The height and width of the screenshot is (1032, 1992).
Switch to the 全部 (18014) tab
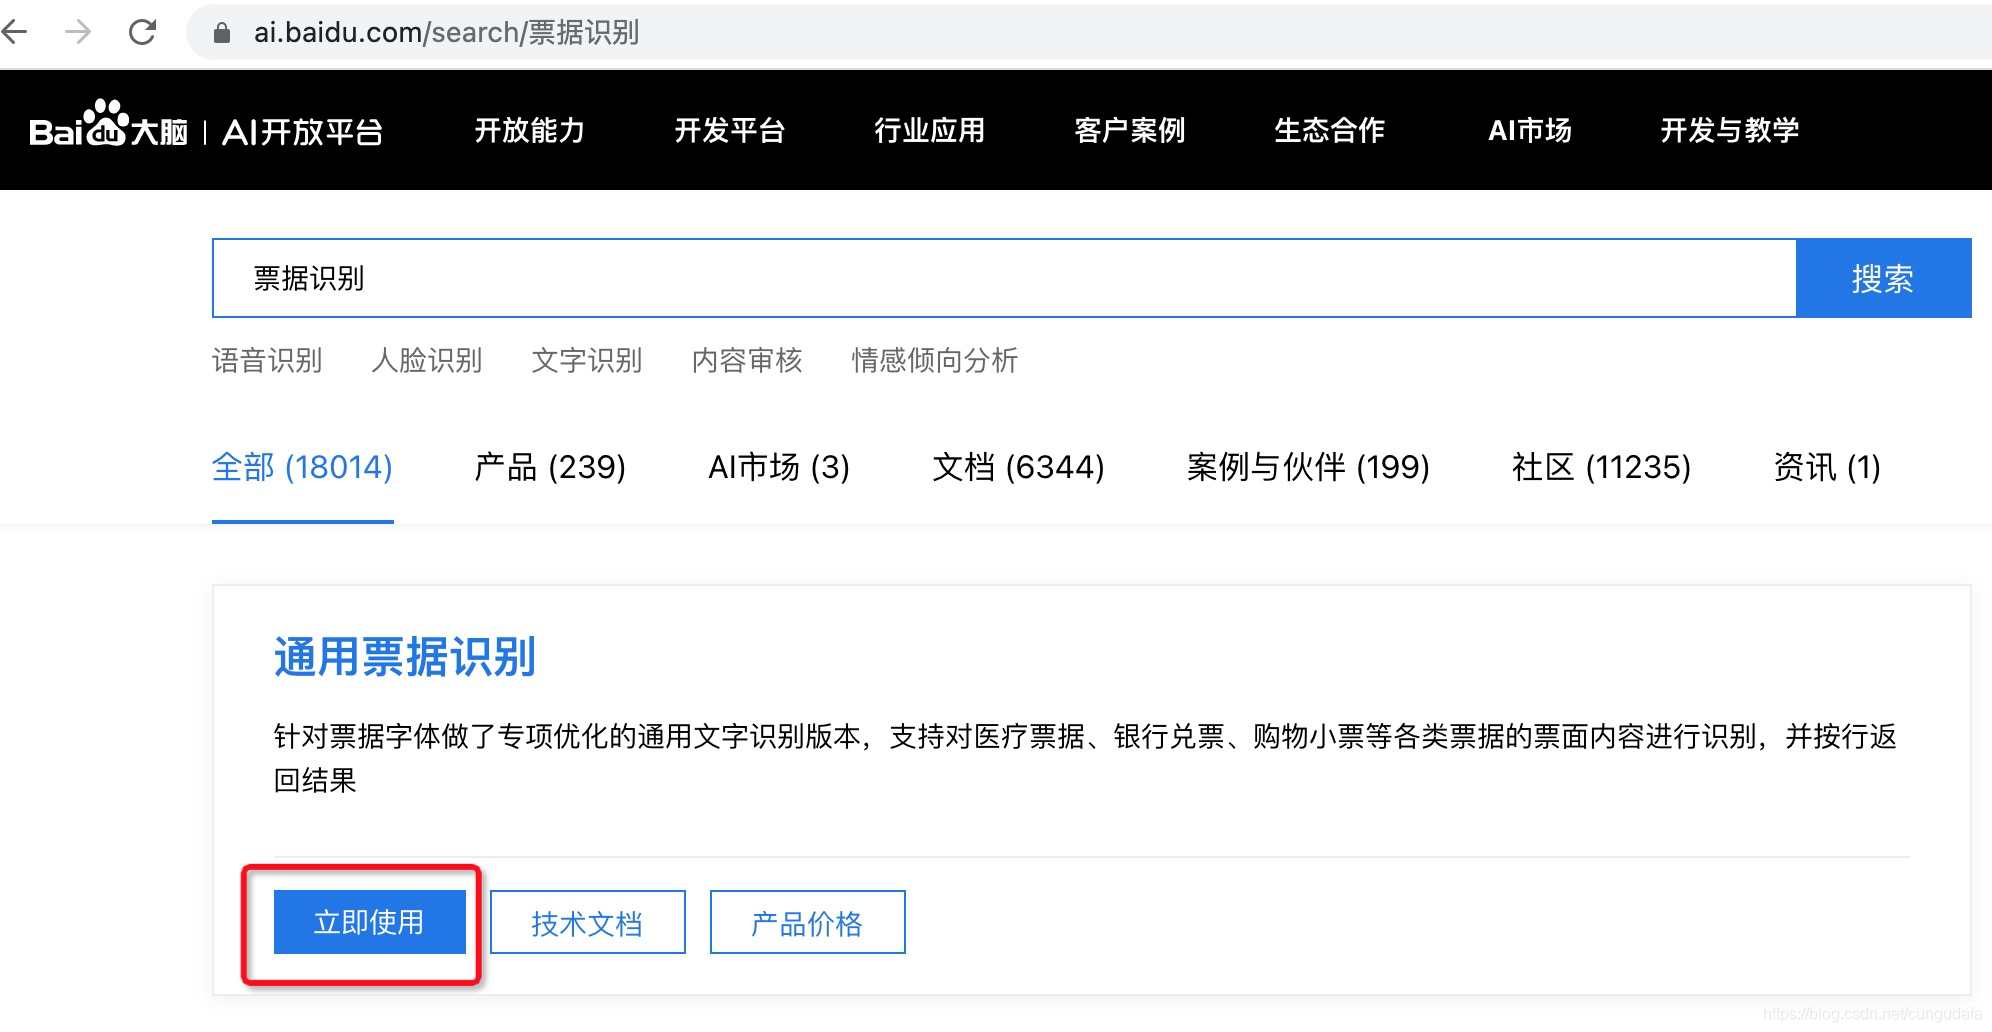pyautogui.click(x=302, y=467)
